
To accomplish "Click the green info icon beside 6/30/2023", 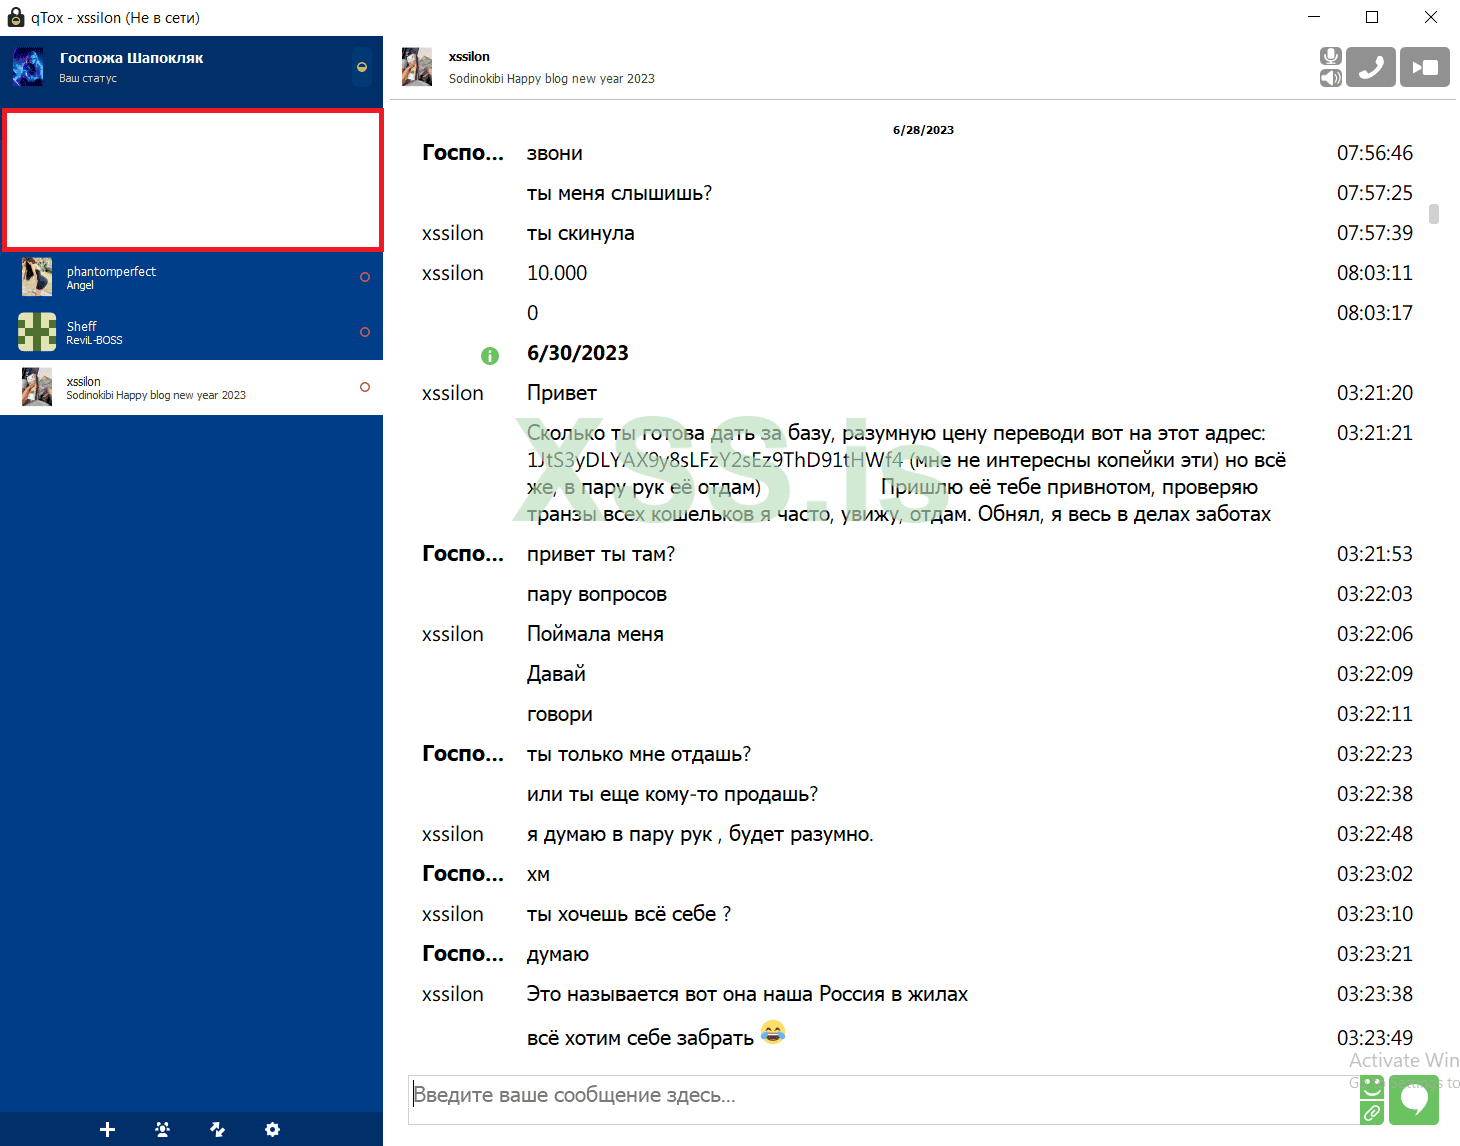I will 490,355.
